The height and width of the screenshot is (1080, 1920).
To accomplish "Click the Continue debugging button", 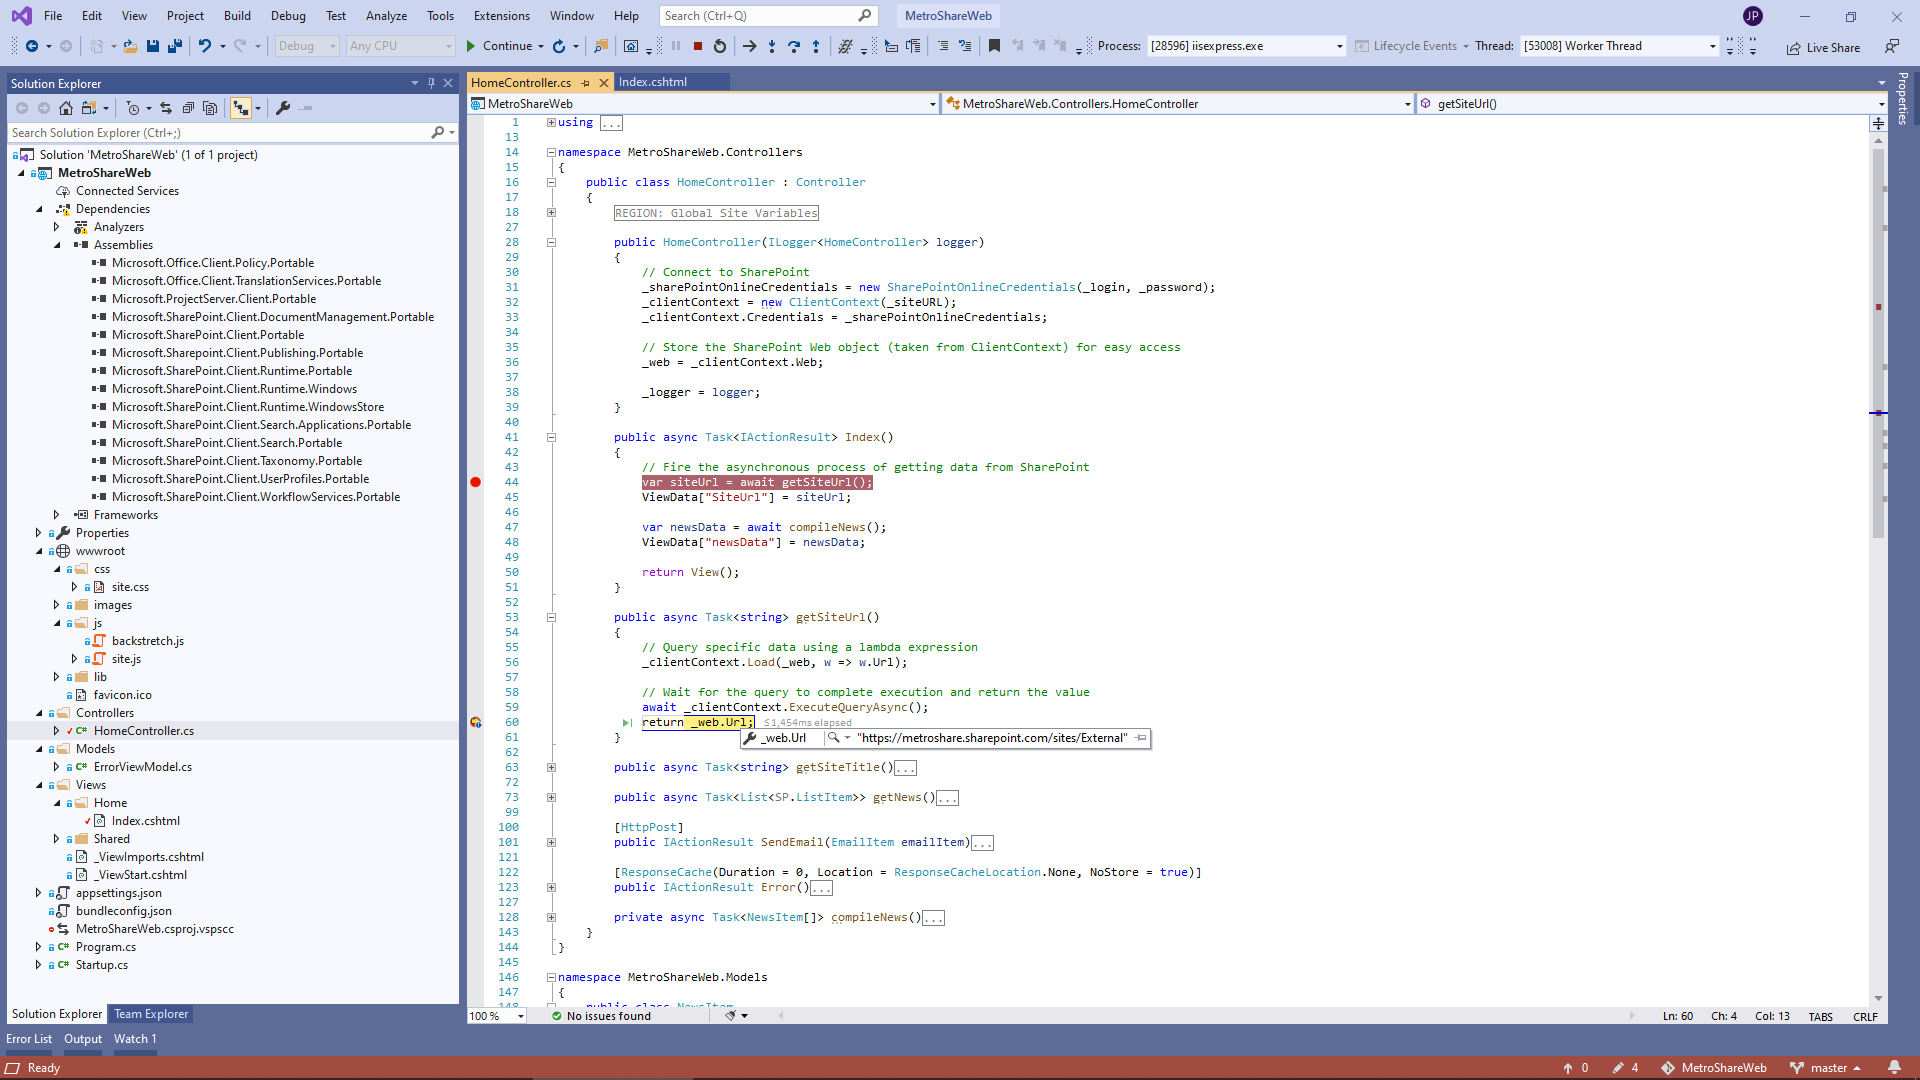I will click(x=500, y=46).
